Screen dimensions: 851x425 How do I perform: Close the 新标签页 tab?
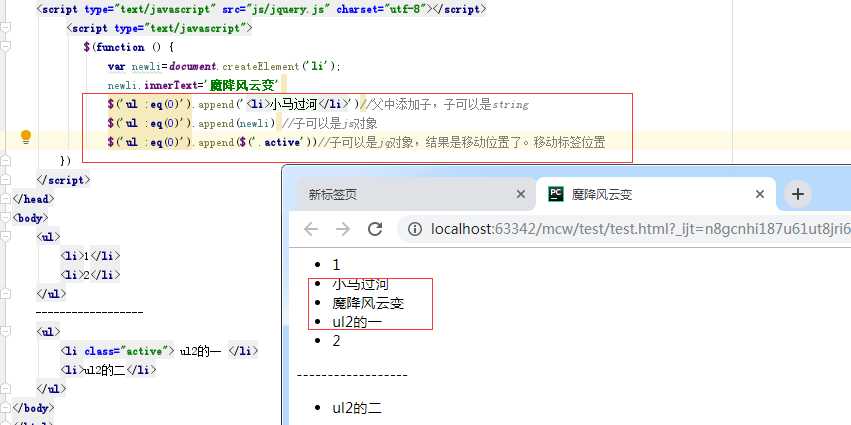[520, 194]
